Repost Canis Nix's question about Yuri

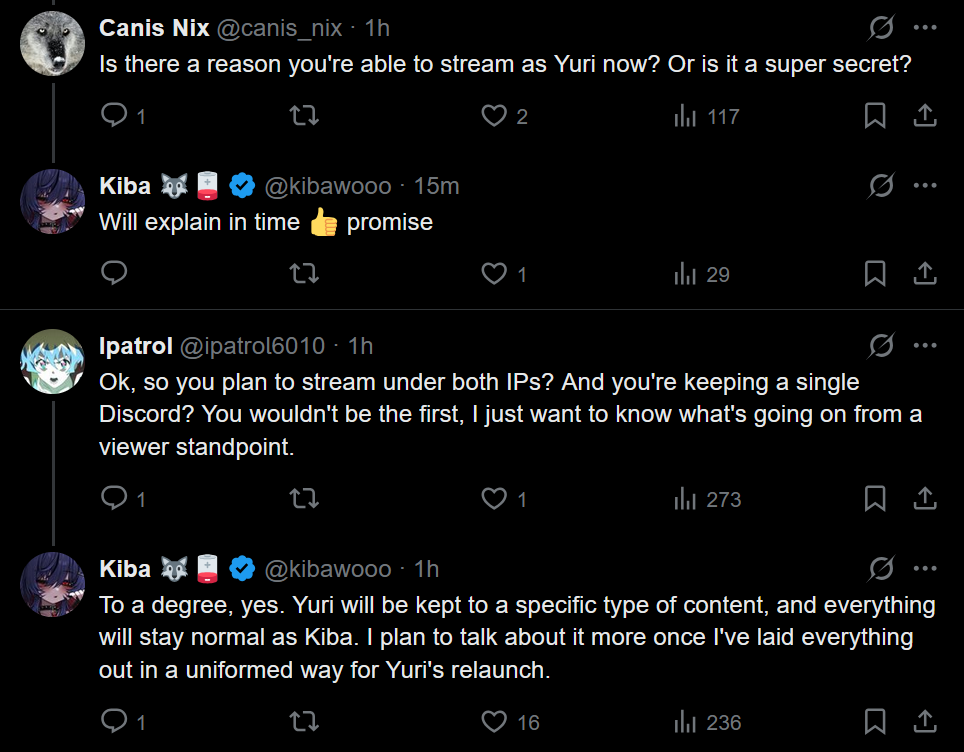[x=303, y=116]
